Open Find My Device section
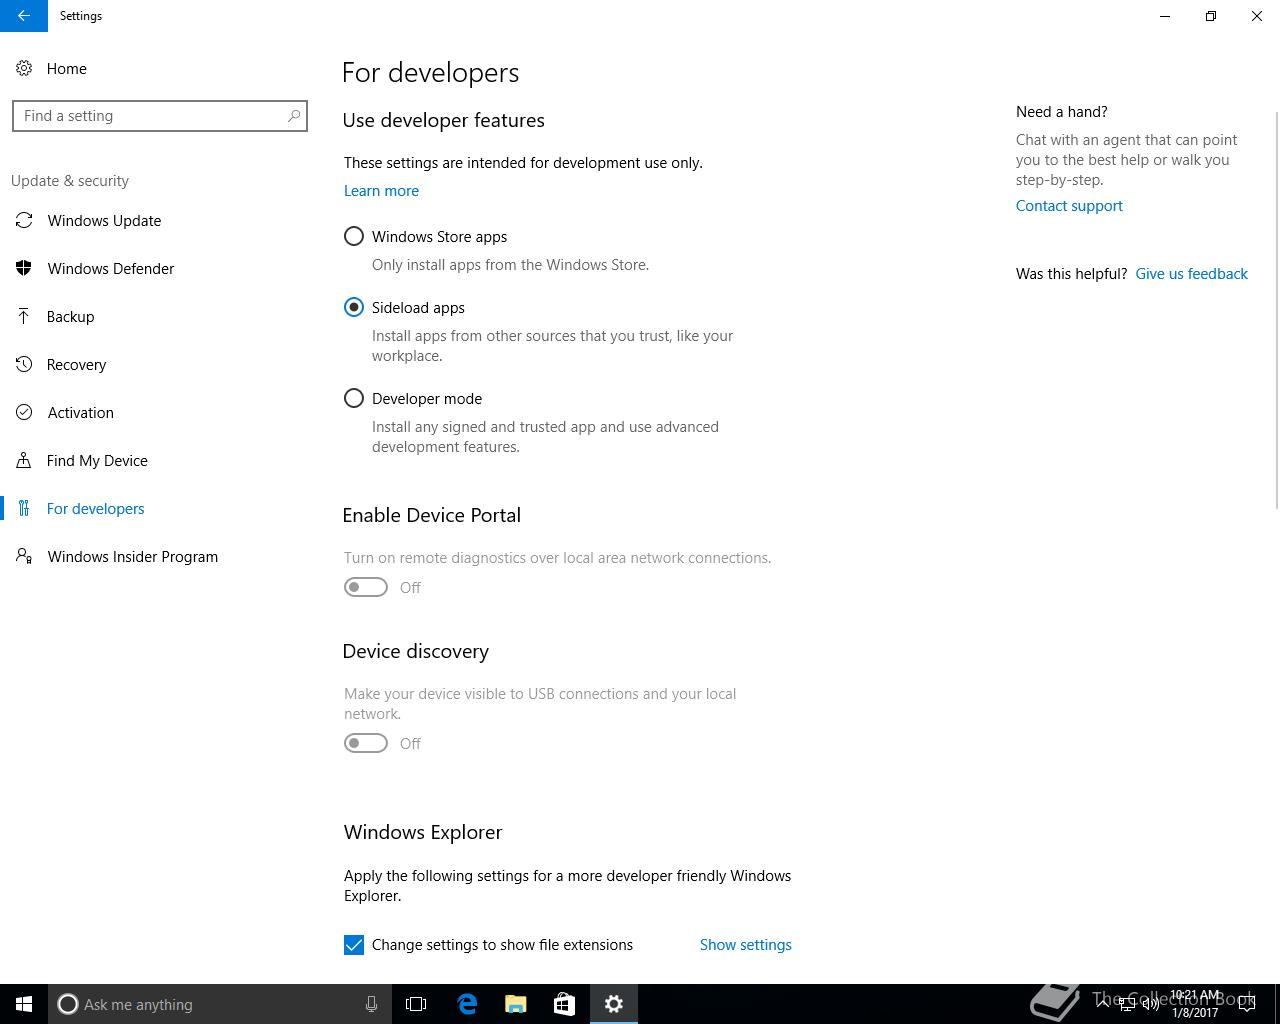 (97, 460)
